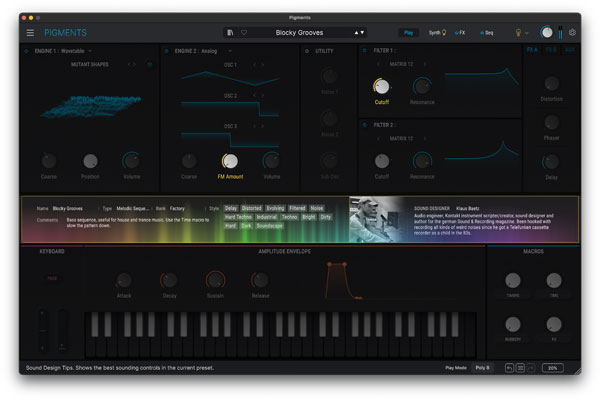
Task: Select previous OSC 1 waveform arrow
Action: coord(254,65)
